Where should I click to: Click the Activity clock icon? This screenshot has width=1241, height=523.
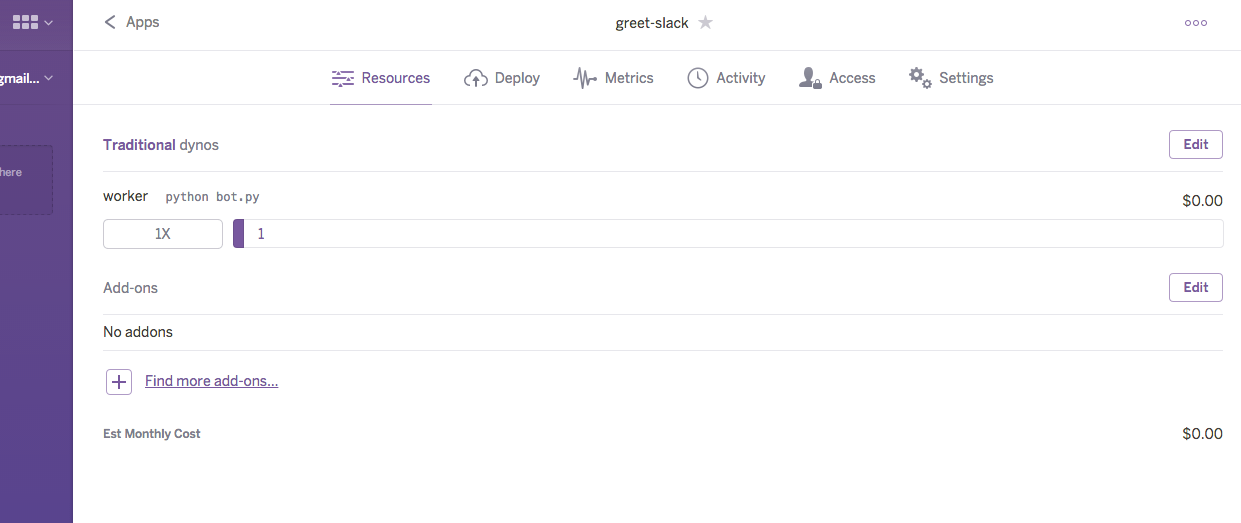(698, 78)
